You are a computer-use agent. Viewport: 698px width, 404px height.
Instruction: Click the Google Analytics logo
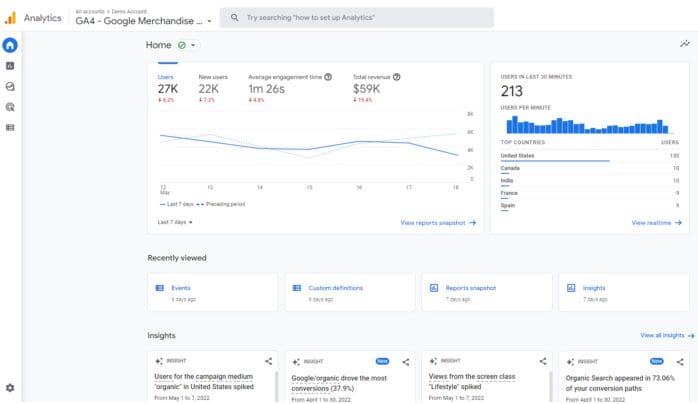coord(10,18)
